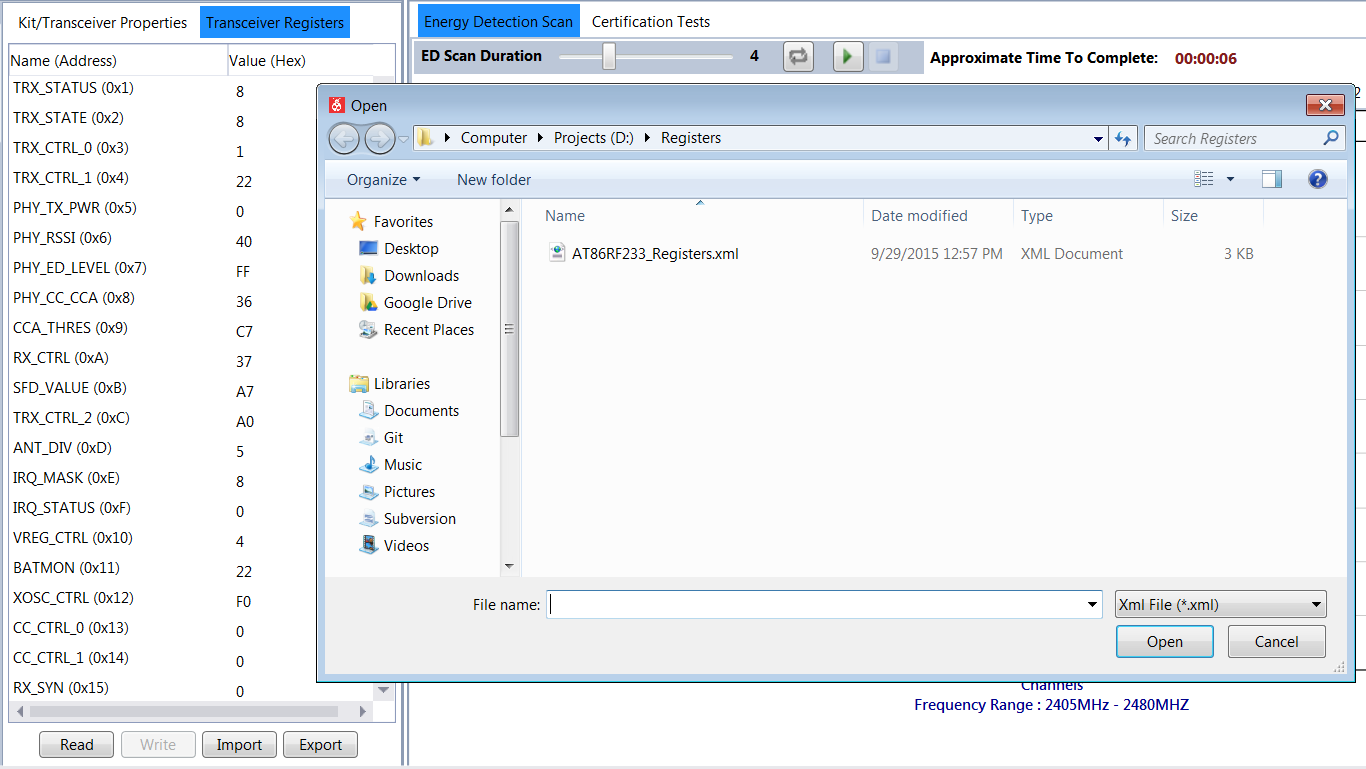The image size is (1366, 769).
Task: Toggle the preview pane icon
Action: pos(1272,179)
